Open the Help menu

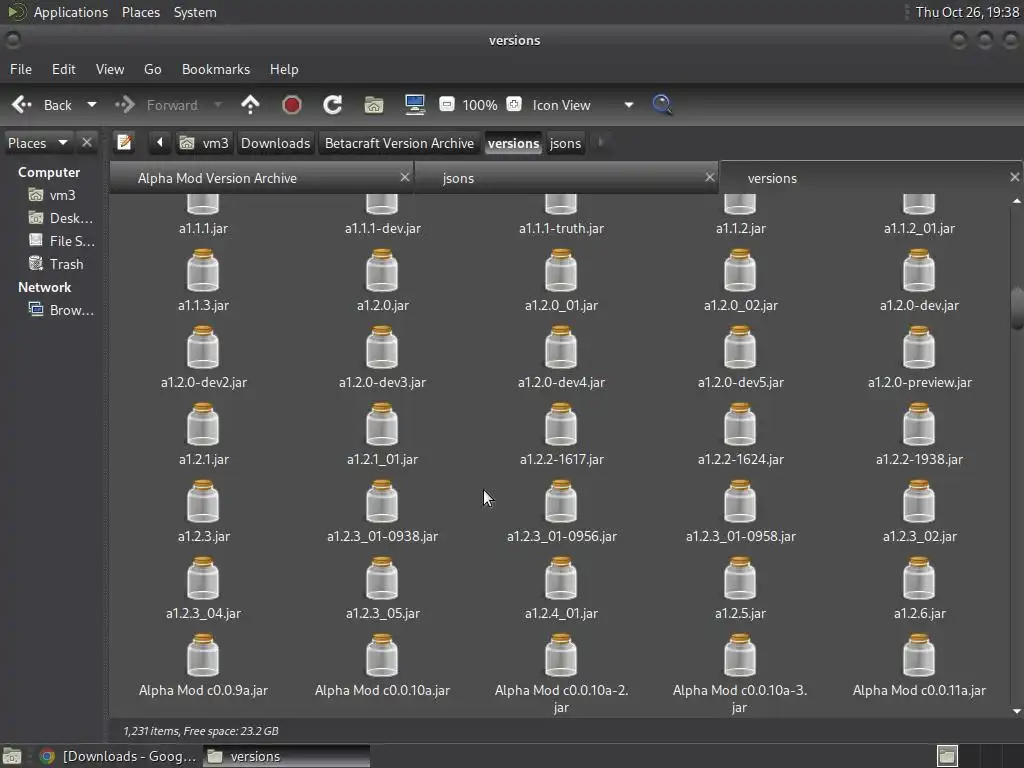[x=284, y=69]
